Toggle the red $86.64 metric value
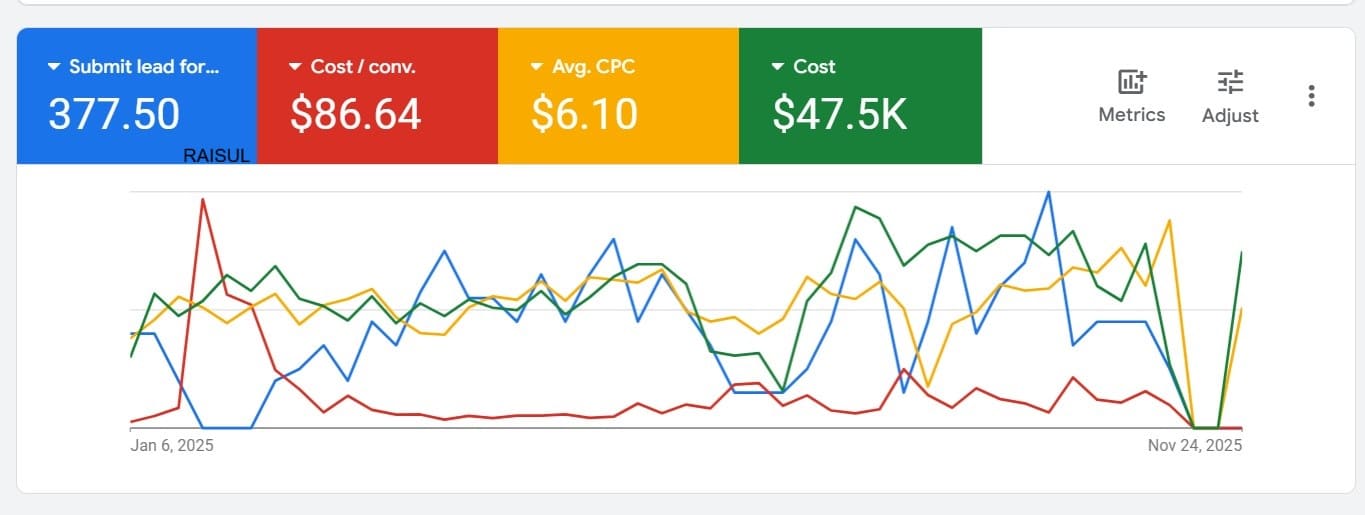The height and width of the screenshot is (515, 1365). (x=355, y=114)
